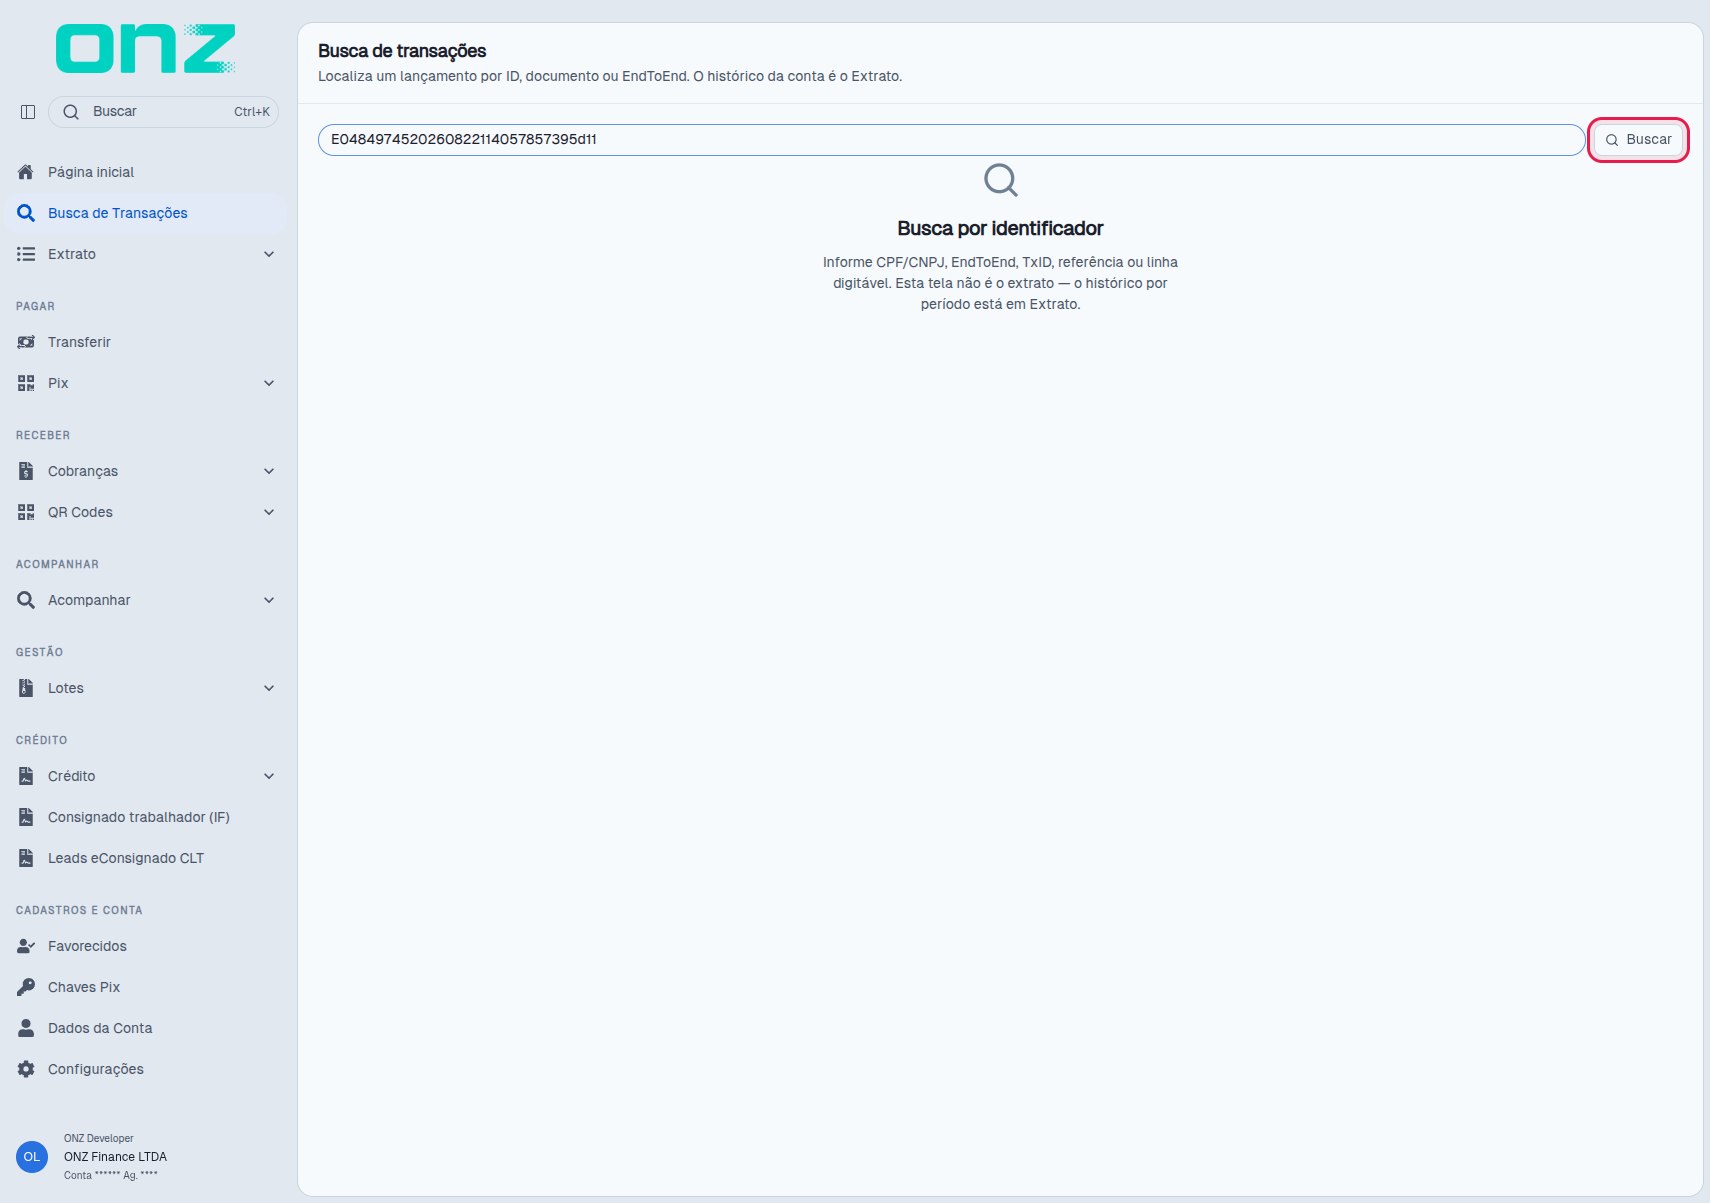1710x1203 pixels.
Task: Expand the Crédito submenu chevron
Action: [269, 776]
